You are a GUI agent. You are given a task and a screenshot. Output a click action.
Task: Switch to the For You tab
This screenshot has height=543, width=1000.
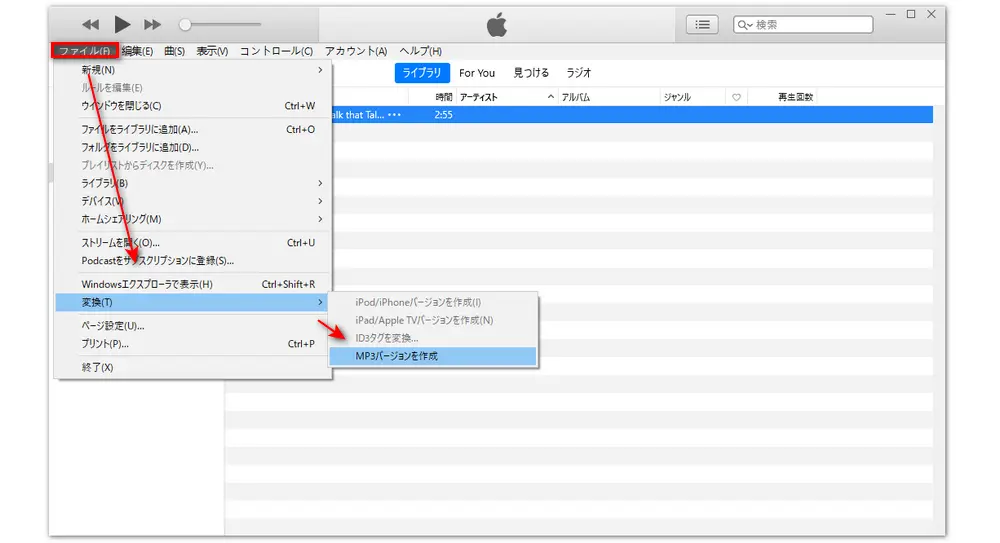477,73
